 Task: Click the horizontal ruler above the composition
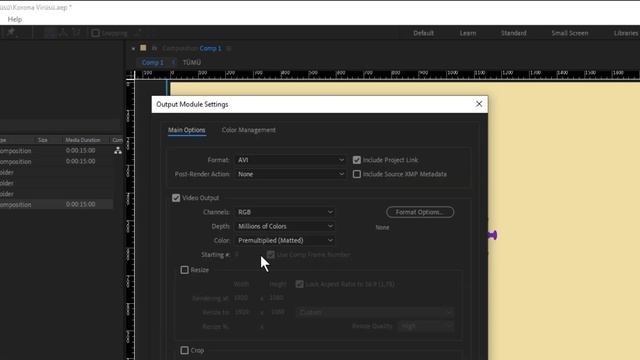tap(387, 74)
